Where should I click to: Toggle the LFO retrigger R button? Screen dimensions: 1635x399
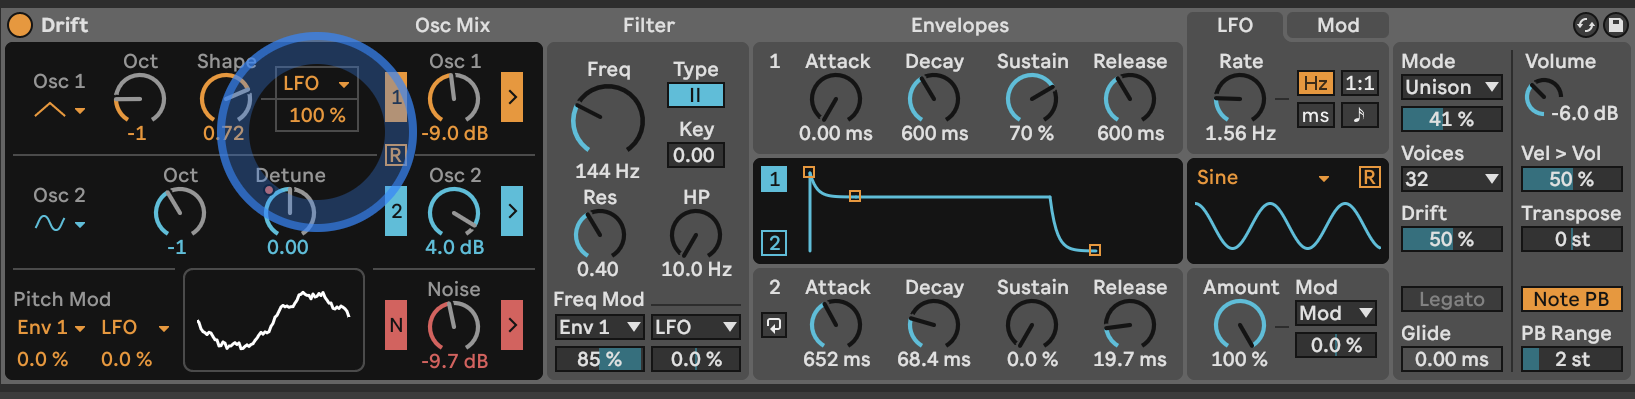pyautogui.click(x=1369, y=178)
